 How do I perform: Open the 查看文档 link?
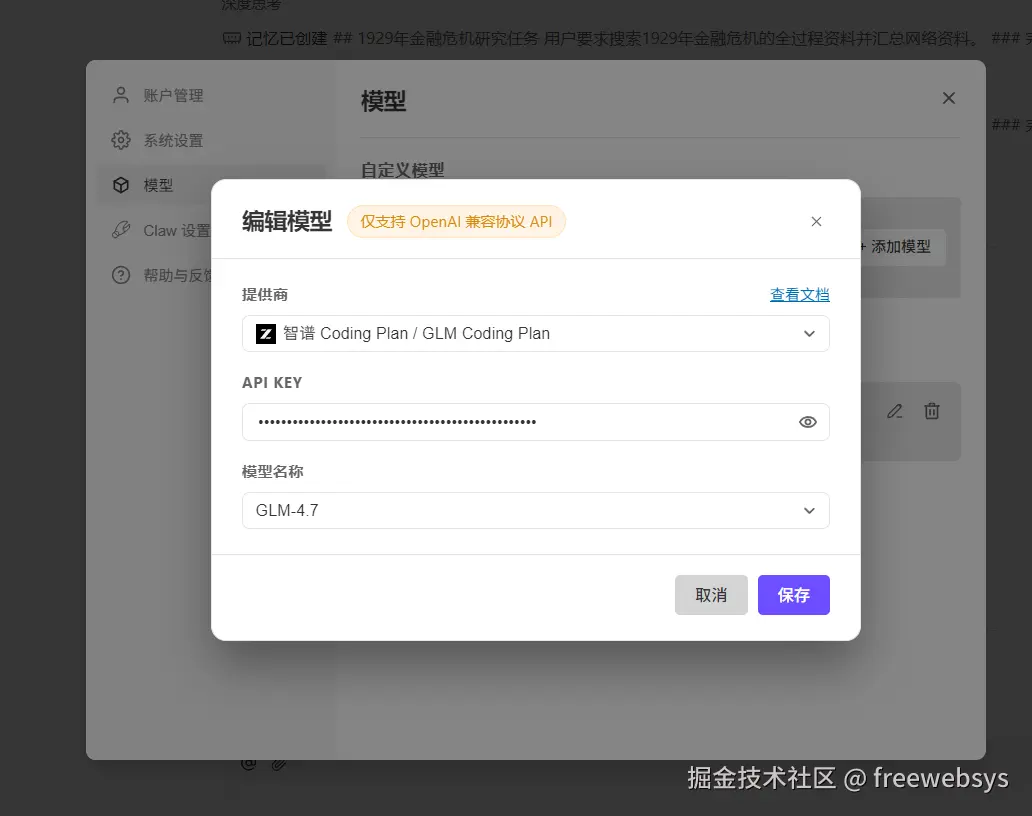800,295
